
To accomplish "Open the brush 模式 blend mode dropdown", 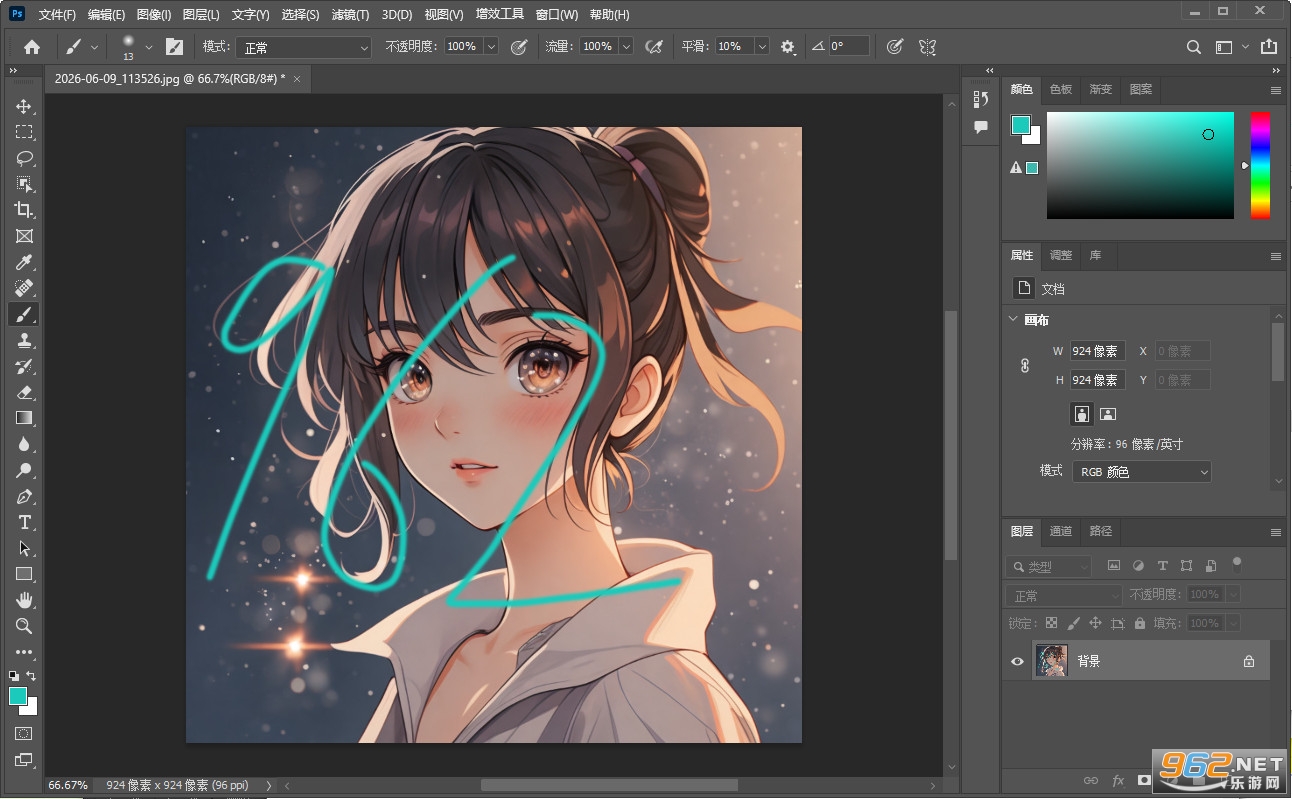I will point(304,47).
